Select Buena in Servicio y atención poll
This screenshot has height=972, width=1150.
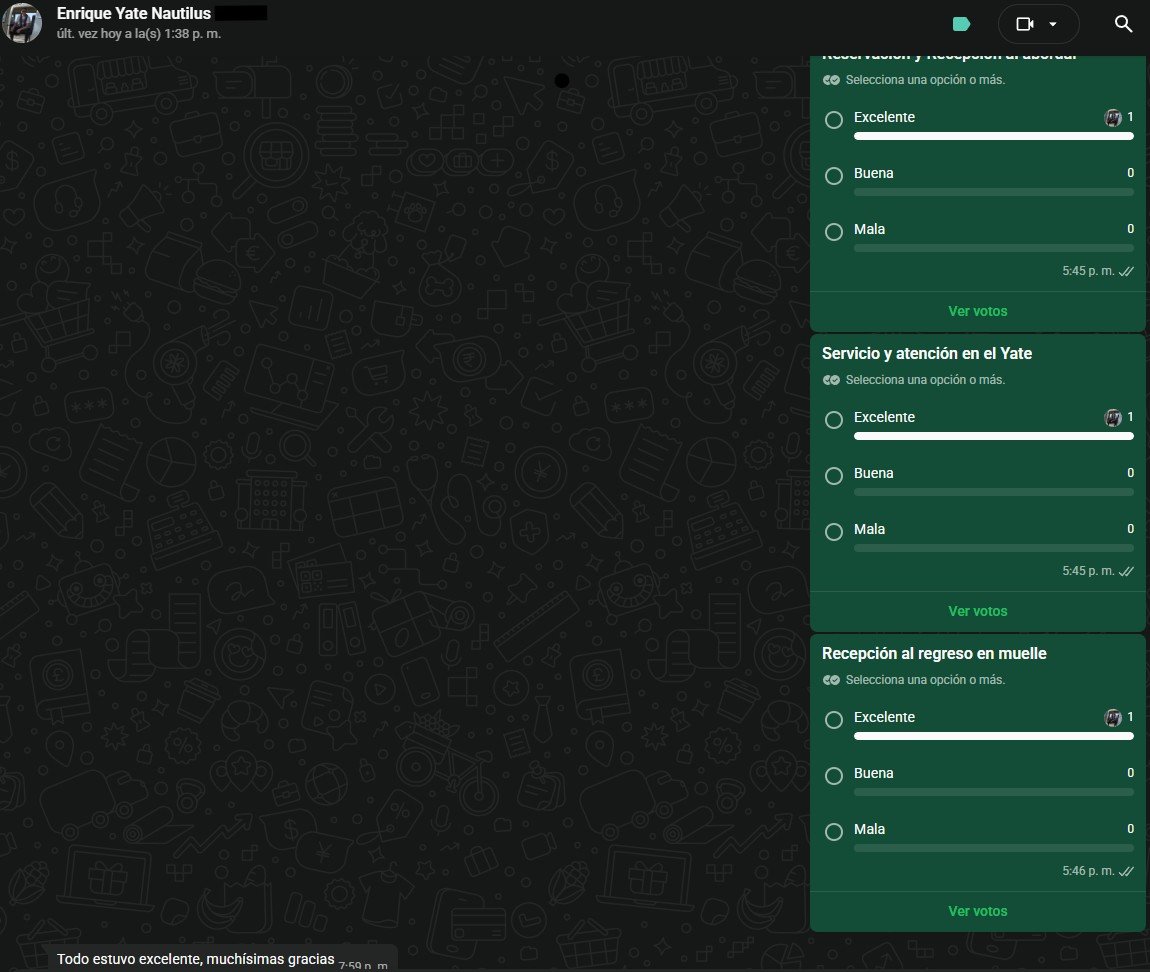[834, 476]
